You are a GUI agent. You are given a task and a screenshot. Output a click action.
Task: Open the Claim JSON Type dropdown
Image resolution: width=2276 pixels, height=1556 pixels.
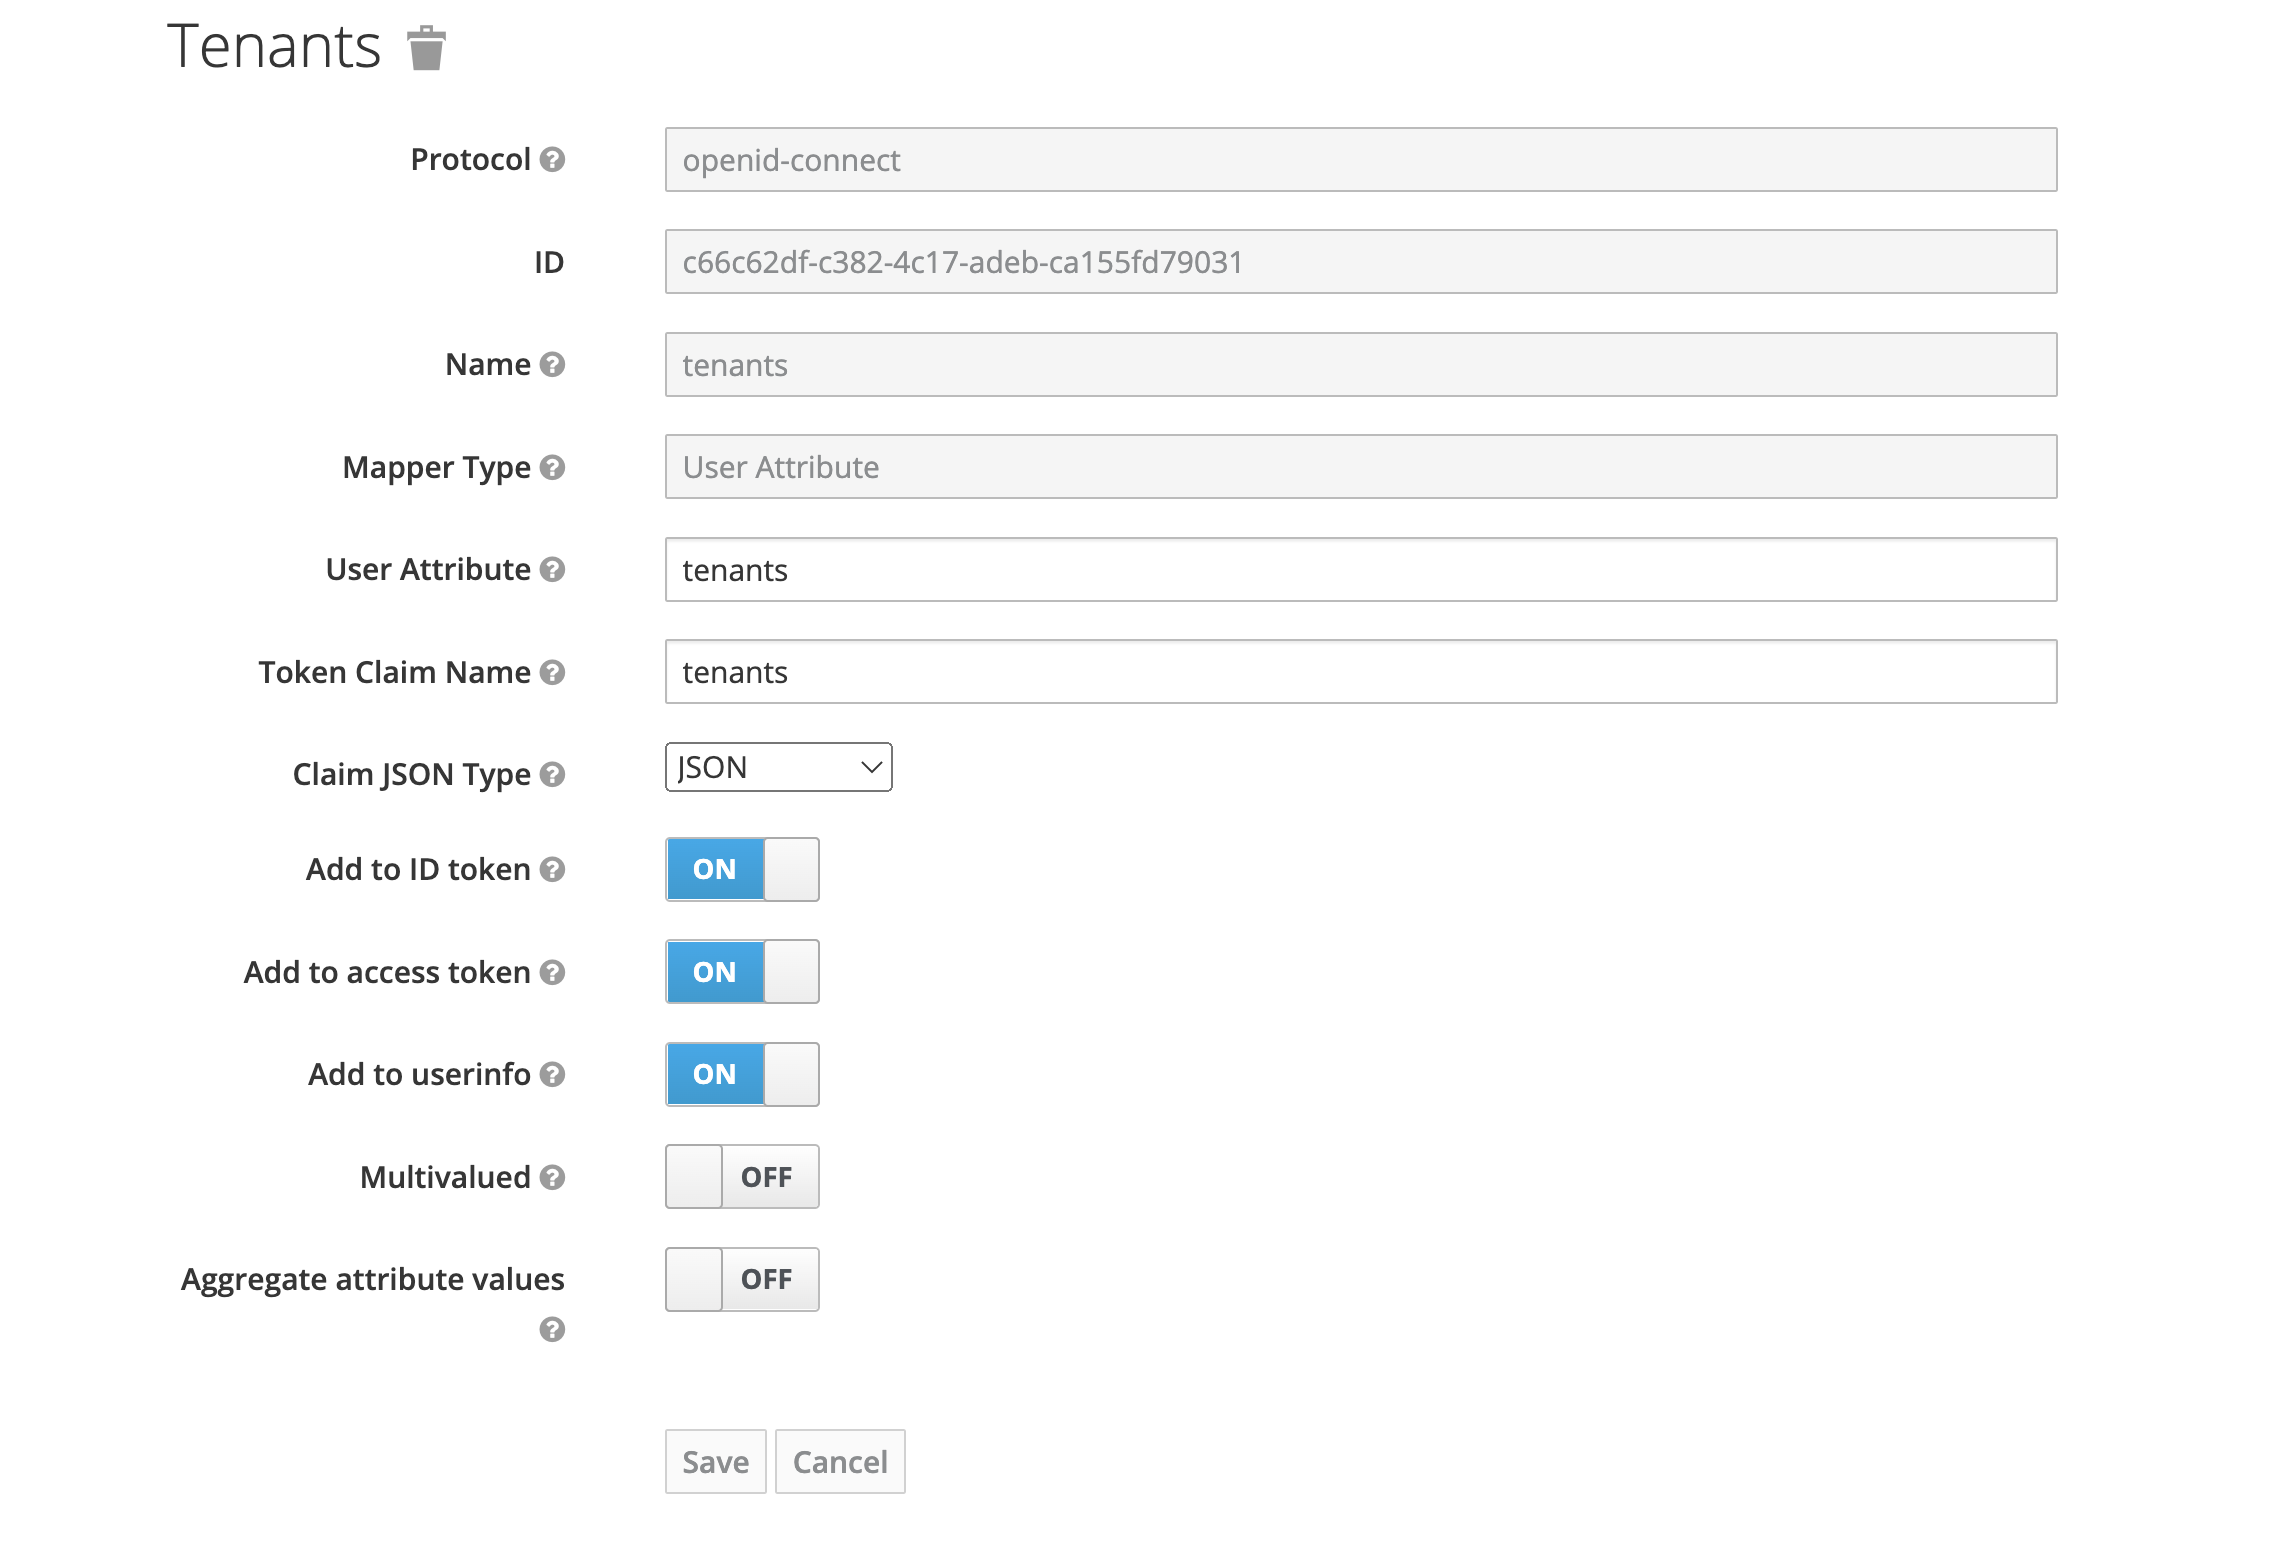tap(778, 767)
